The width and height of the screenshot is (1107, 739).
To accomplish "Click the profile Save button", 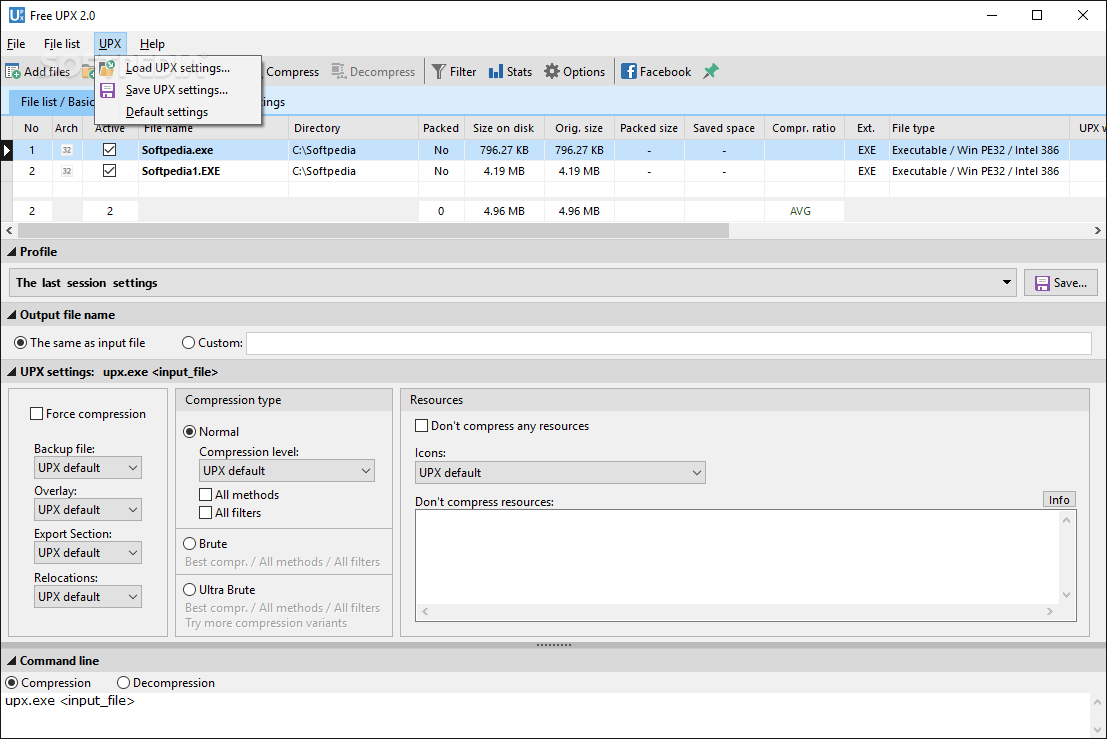I will (1060, 282).
